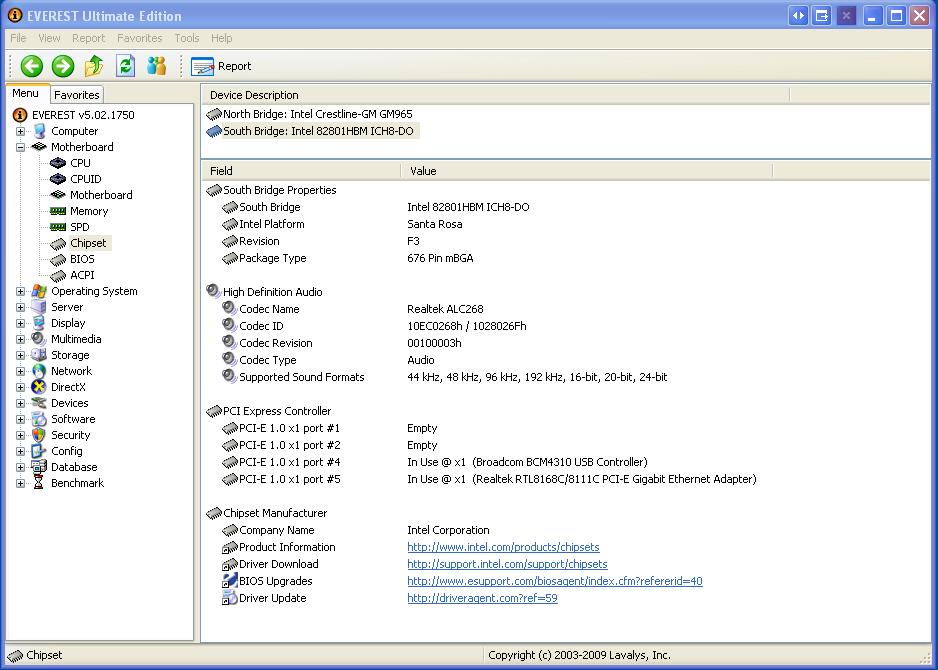
Task: Select the Motherboard sub-item in the tree
Action: tap(101, 195)
